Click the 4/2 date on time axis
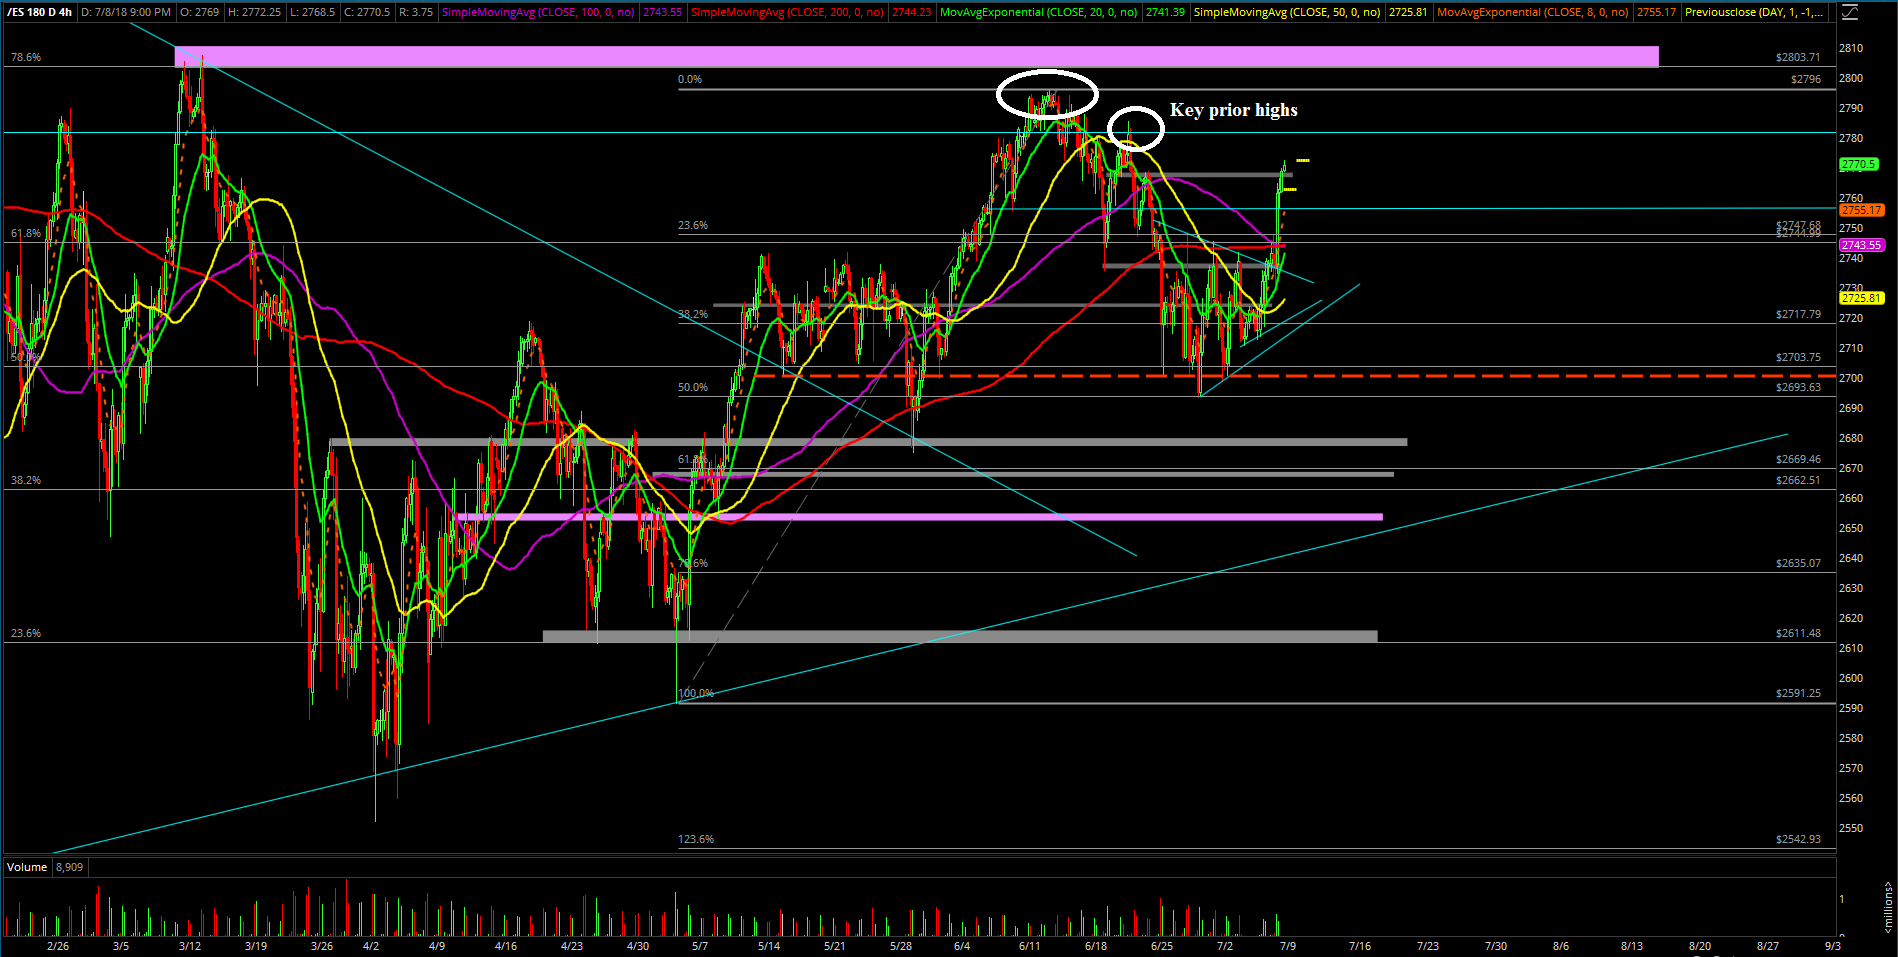The height and width of the screenshot is (957, 1898). coord(371,946)
